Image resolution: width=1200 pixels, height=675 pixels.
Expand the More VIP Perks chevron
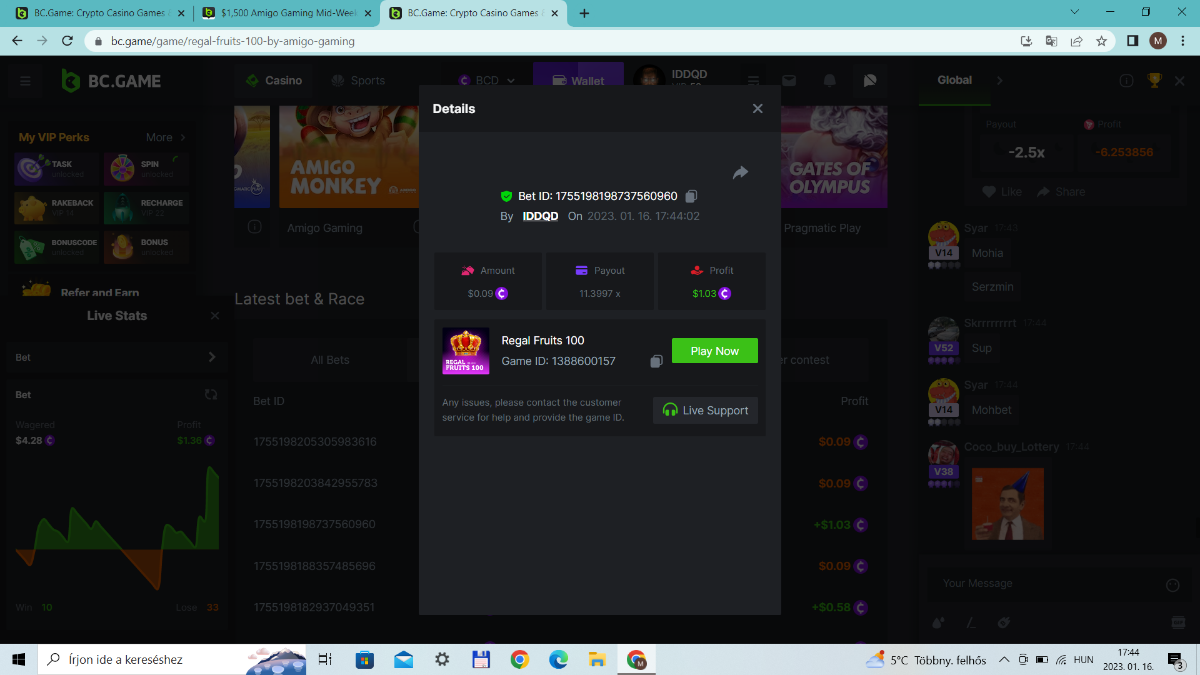183,138
